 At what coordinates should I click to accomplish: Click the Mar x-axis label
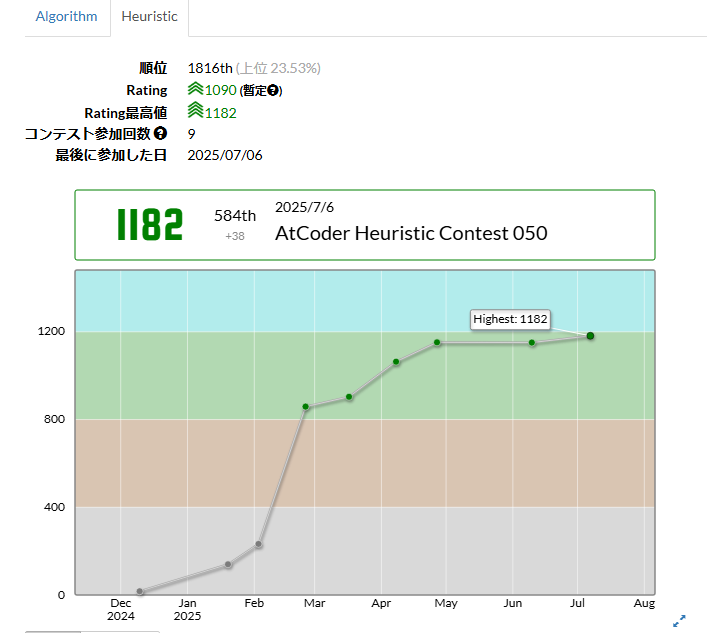[x=314, y=603]
